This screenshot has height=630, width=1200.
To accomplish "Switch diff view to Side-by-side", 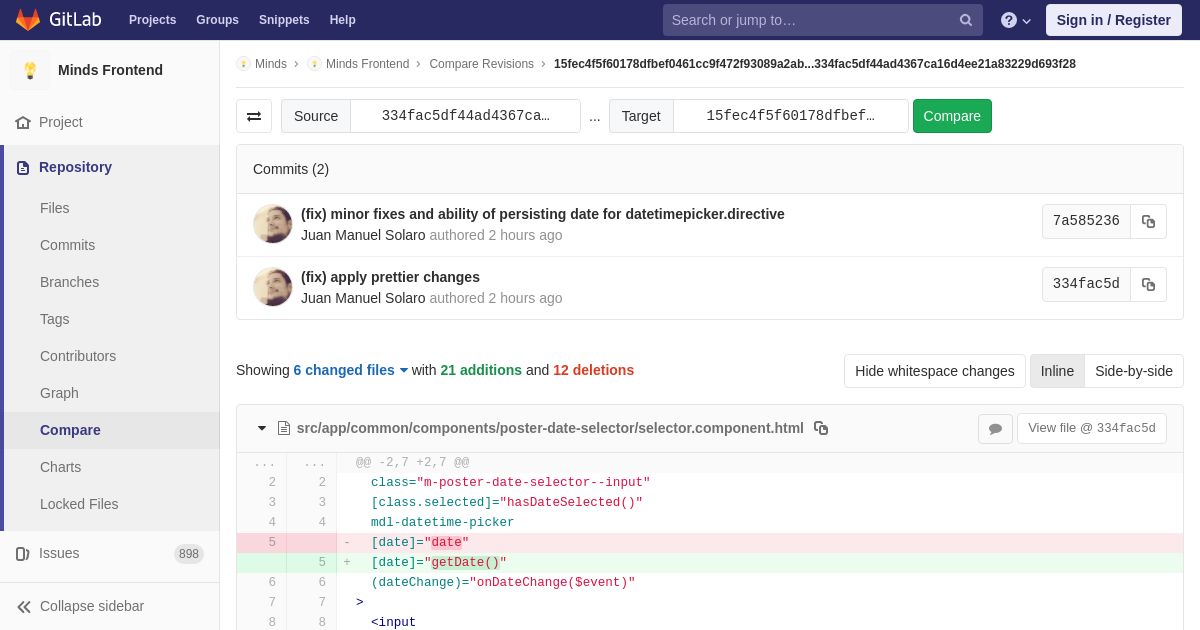I will [x=1134, y=371].
